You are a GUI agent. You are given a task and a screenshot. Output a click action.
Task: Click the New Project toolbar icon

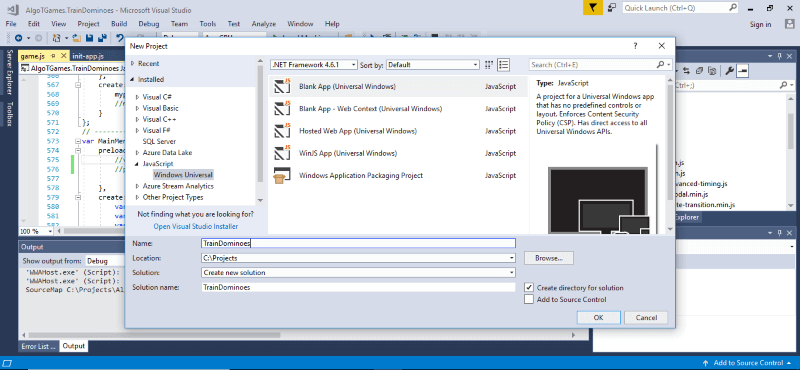point(56,38)
